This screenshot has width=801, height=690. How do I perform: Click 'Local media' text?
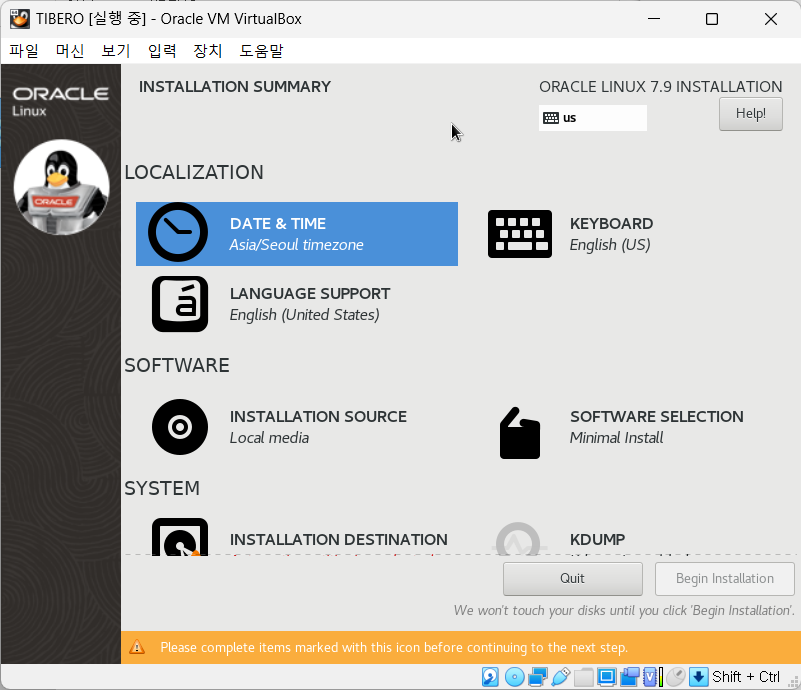pos(269,438)
